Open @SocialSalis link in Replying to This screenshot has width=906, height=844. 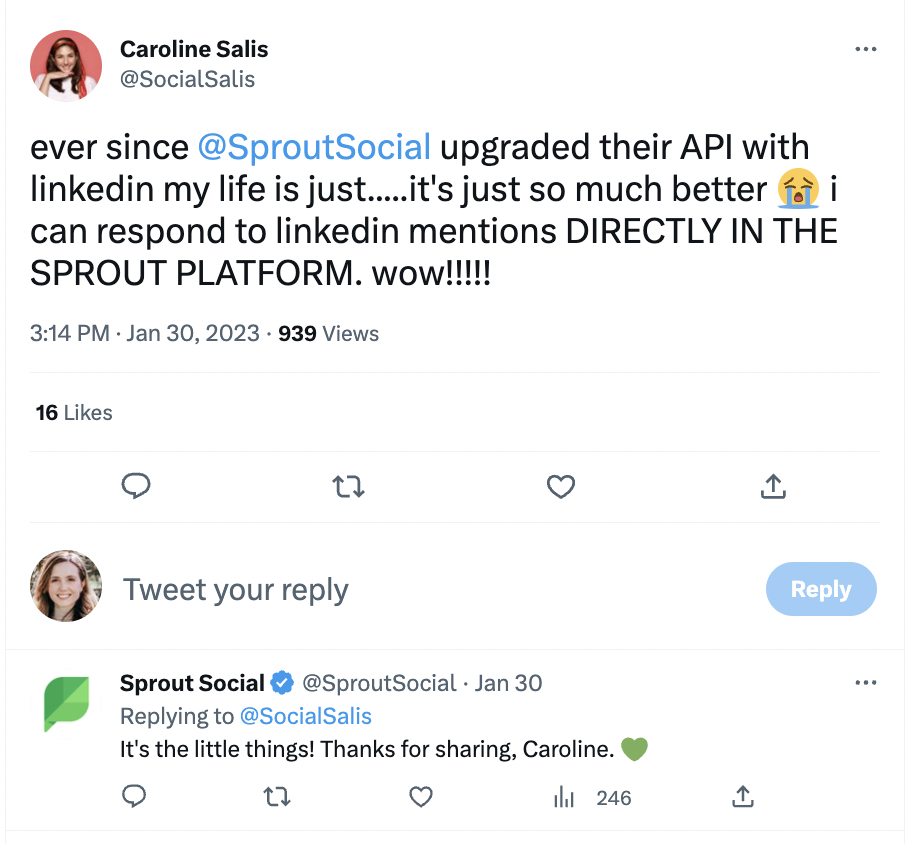coord(306,716)
